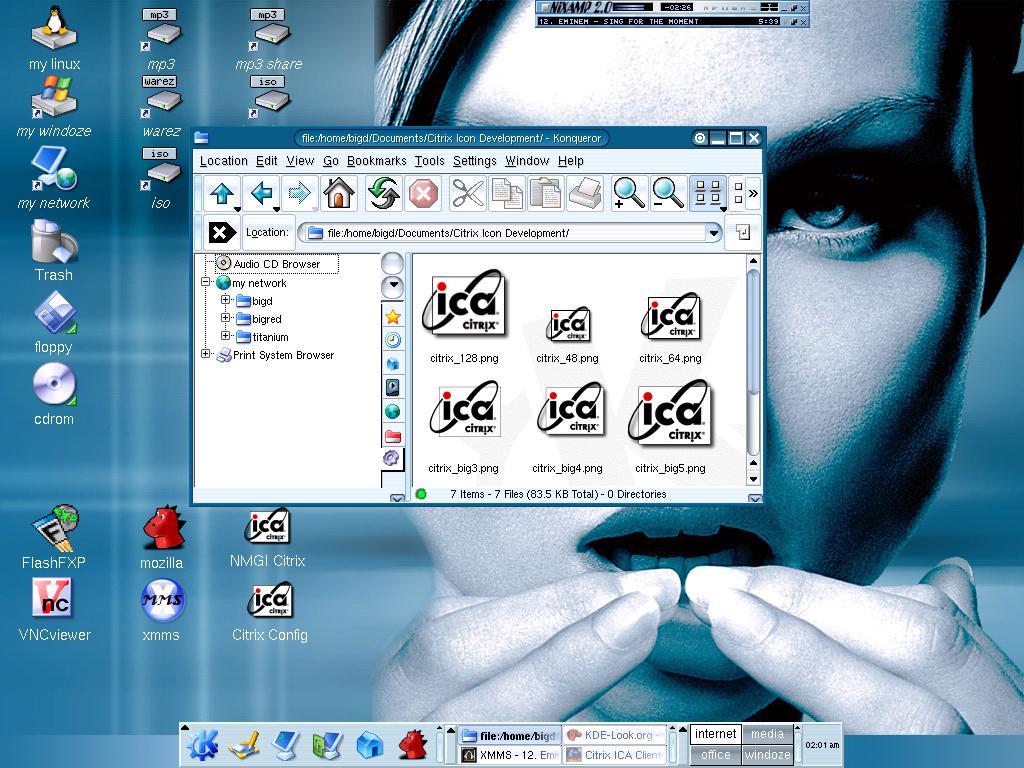
Task: Open Home Folder sidebar tab icon
Action: coord(393,364)
